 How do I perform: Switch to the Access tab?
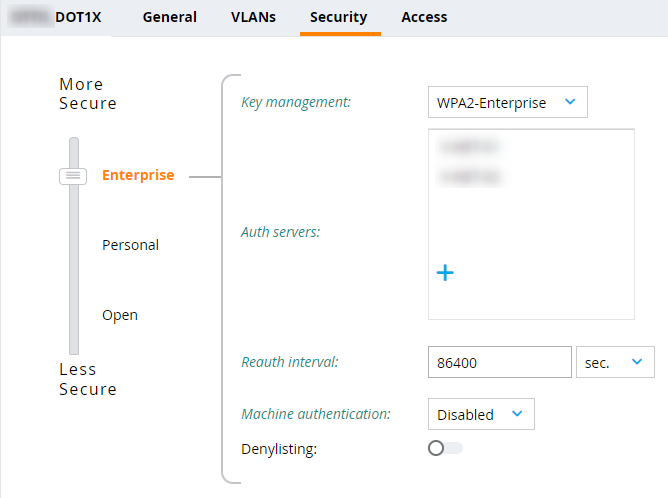(424, 17)
